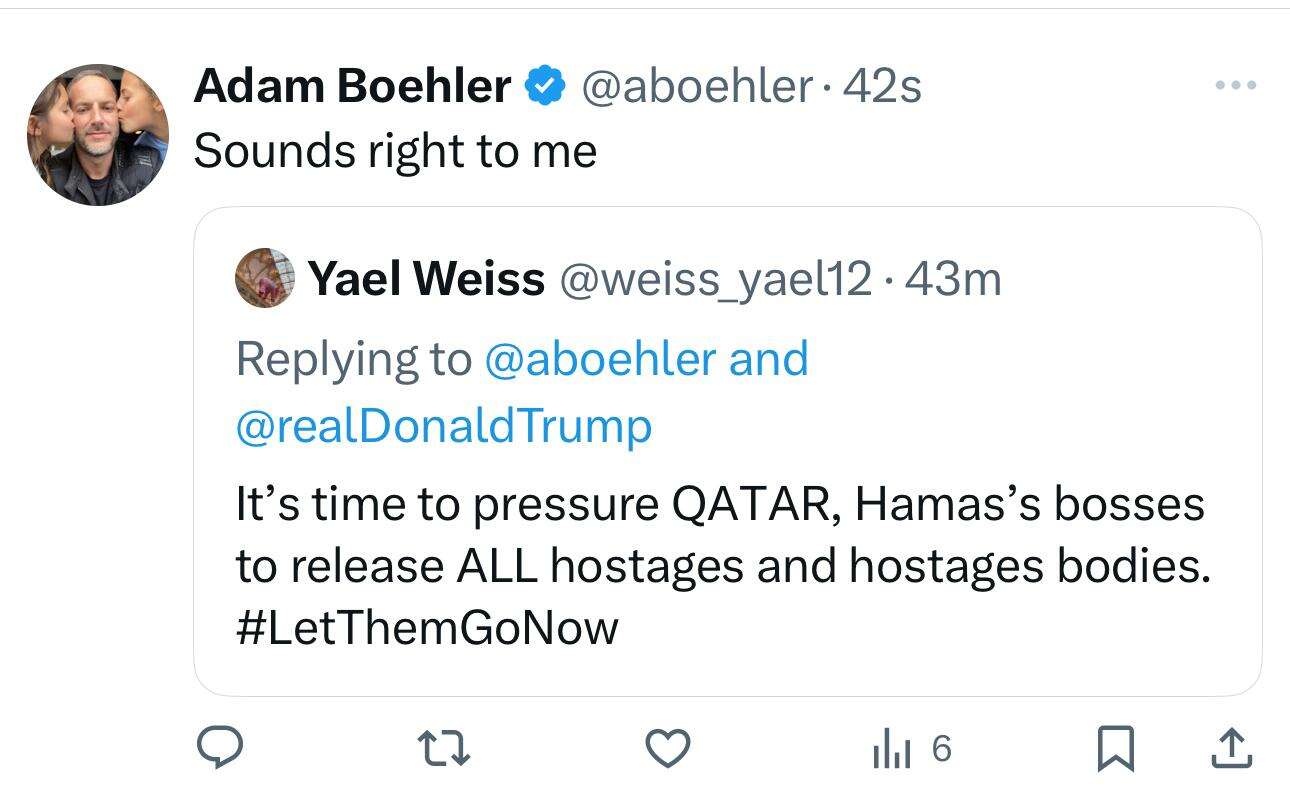Click the blue verified badge
Image resolution: width=1290 pixels, height=806 pixels.
(x=544, y=87)
